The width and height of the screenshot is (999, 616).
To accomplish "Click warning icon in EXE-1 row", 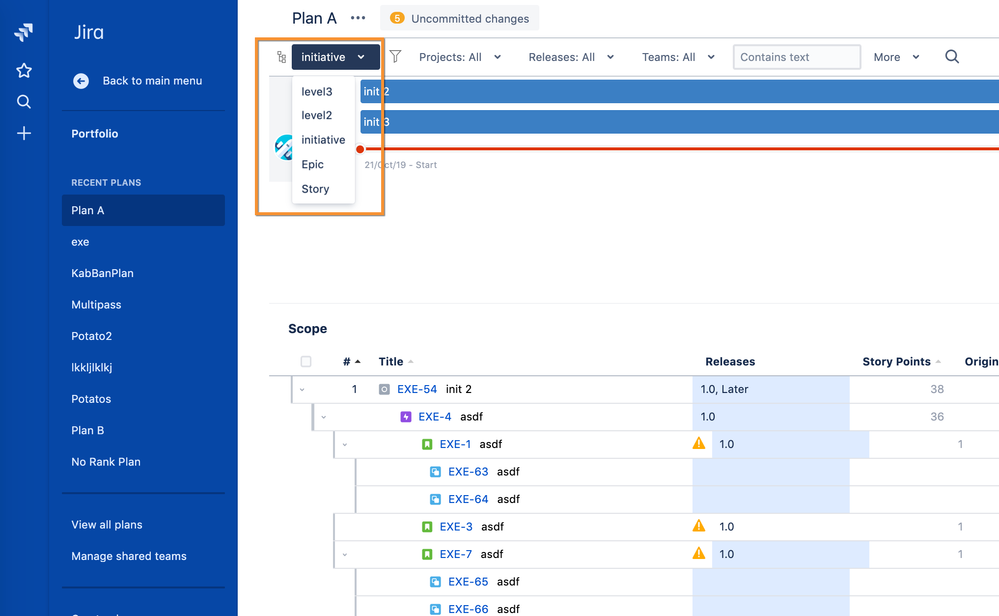I will (x=699, y=443).
